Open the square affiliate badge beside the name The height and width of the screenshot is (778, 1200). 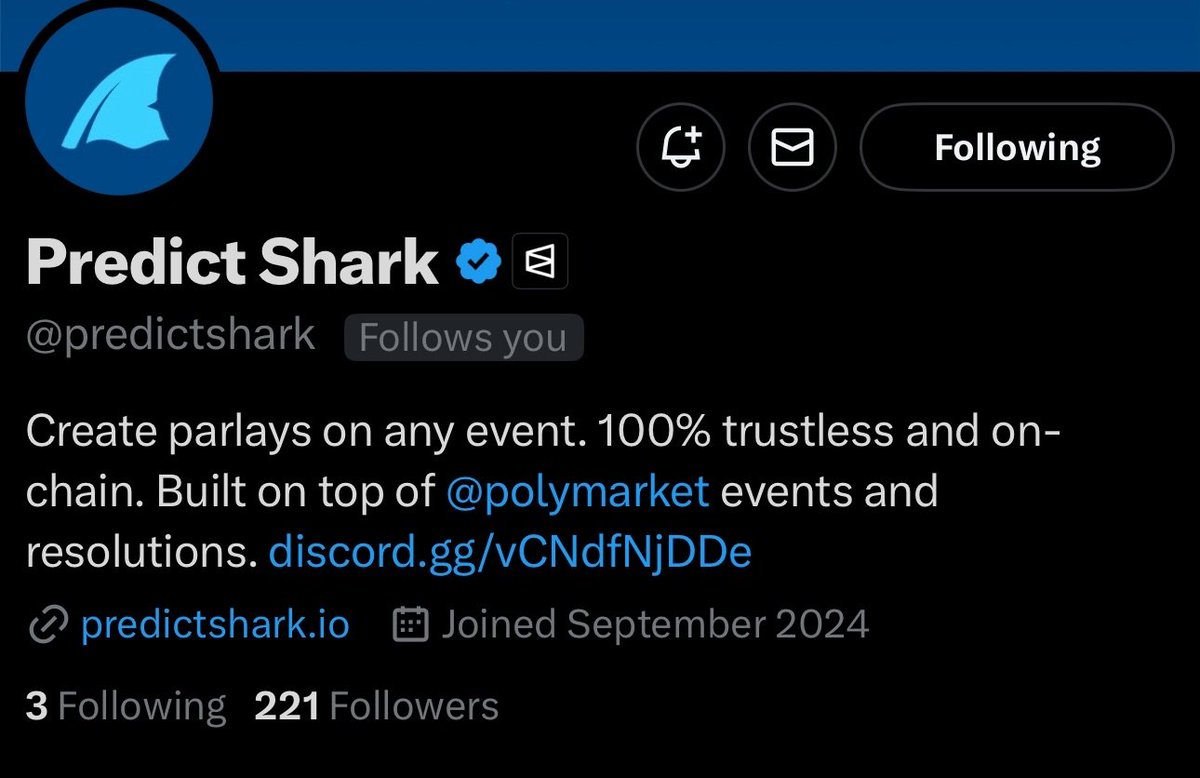[x=540, y=262]
